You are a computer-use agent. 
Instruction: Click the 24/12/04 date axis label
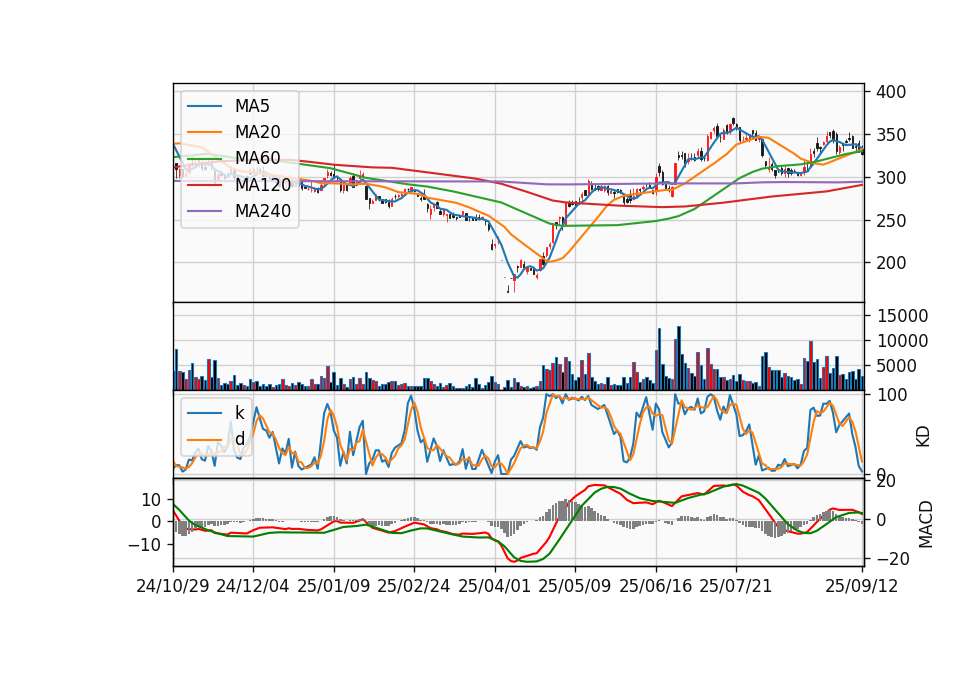[x=253, y=586]
